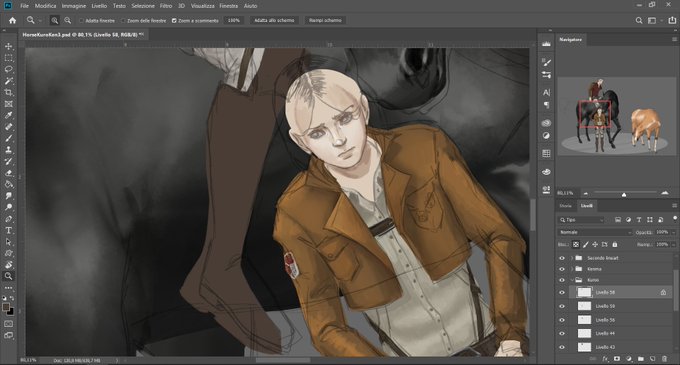Select the Pen tool
Image resolution: width=680 pixels, height=365 pixels.
(x=8, y=219)
